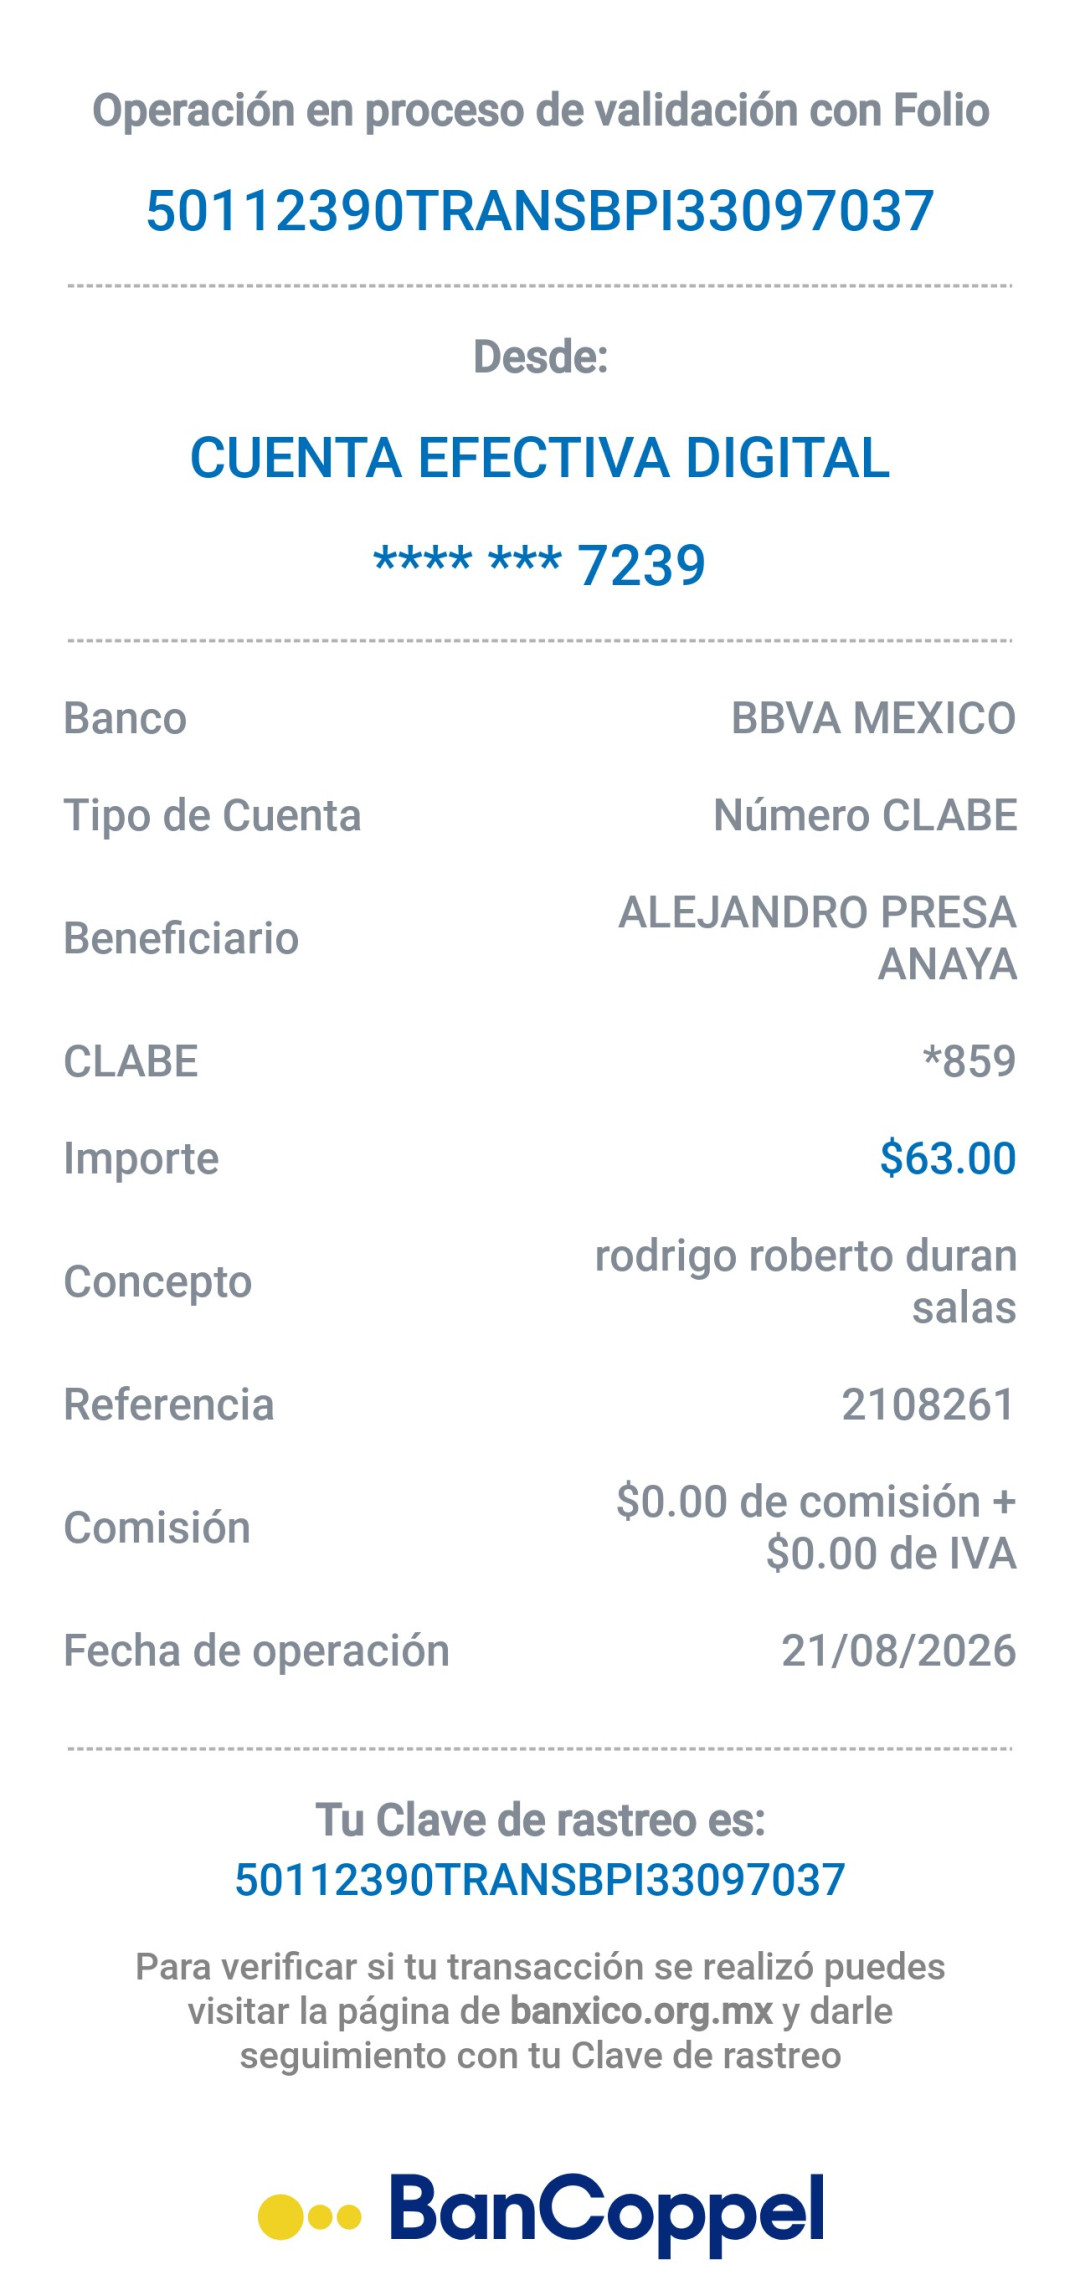The width and height of the screenshot is (1080, 2280).
Task: Click the 'Desde:' heading
Action: pyautogui.click(x=540, y=357)
